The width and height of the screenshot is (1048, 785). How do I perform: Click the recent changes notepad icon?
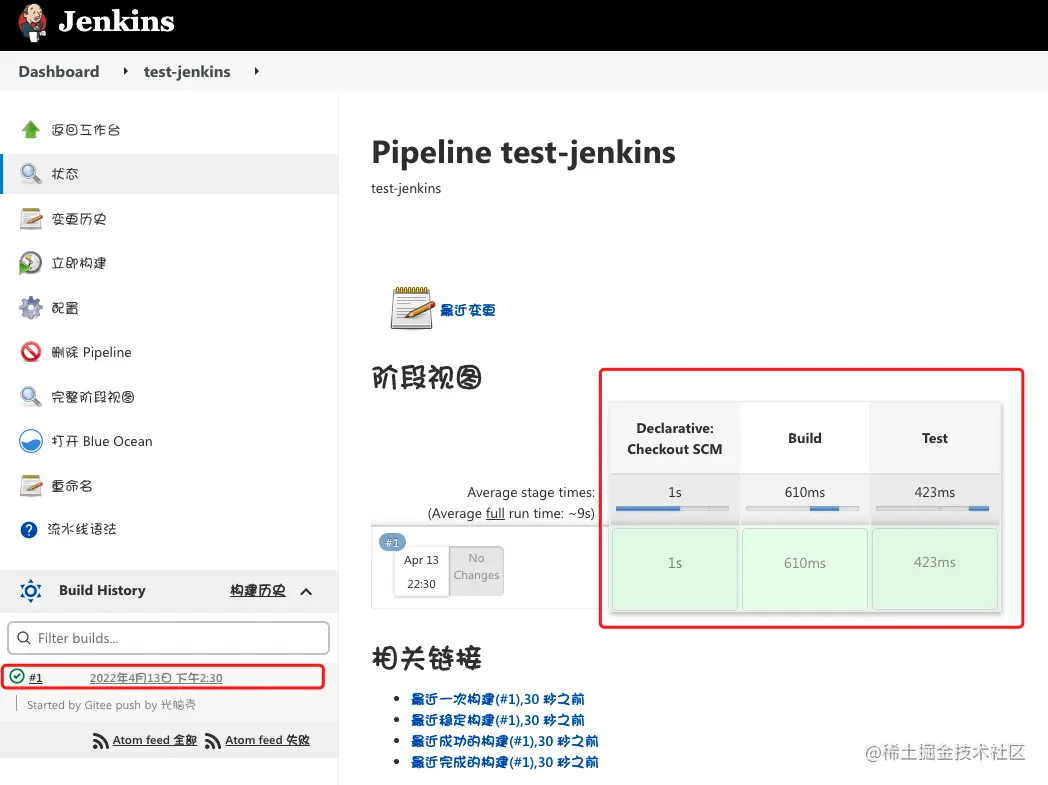coord(411,309)
